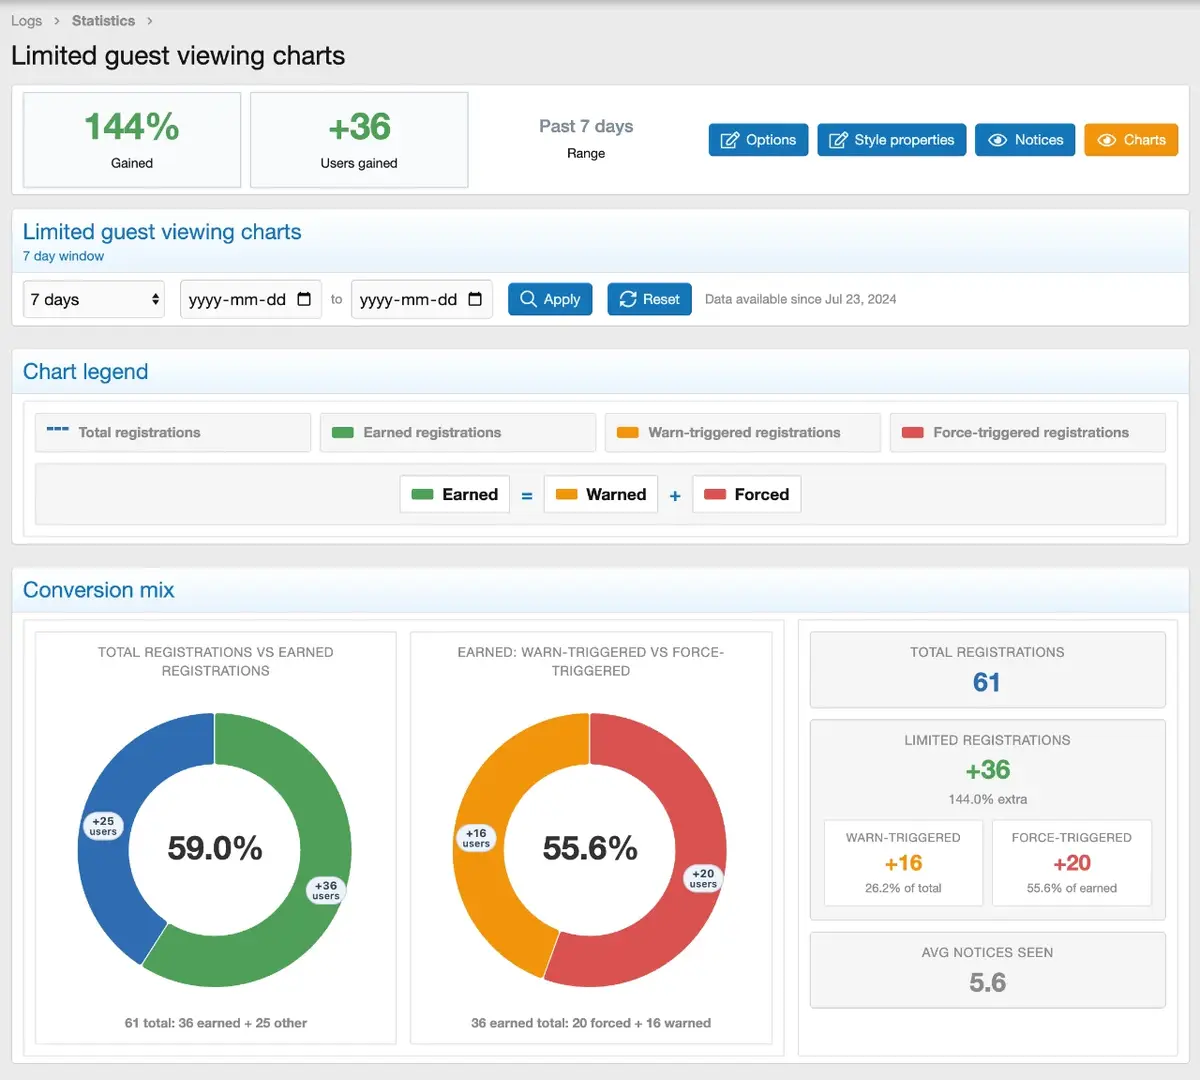Open the end date calendar picker icon
Screen dimensions: 1200x1080
[475, 299]
